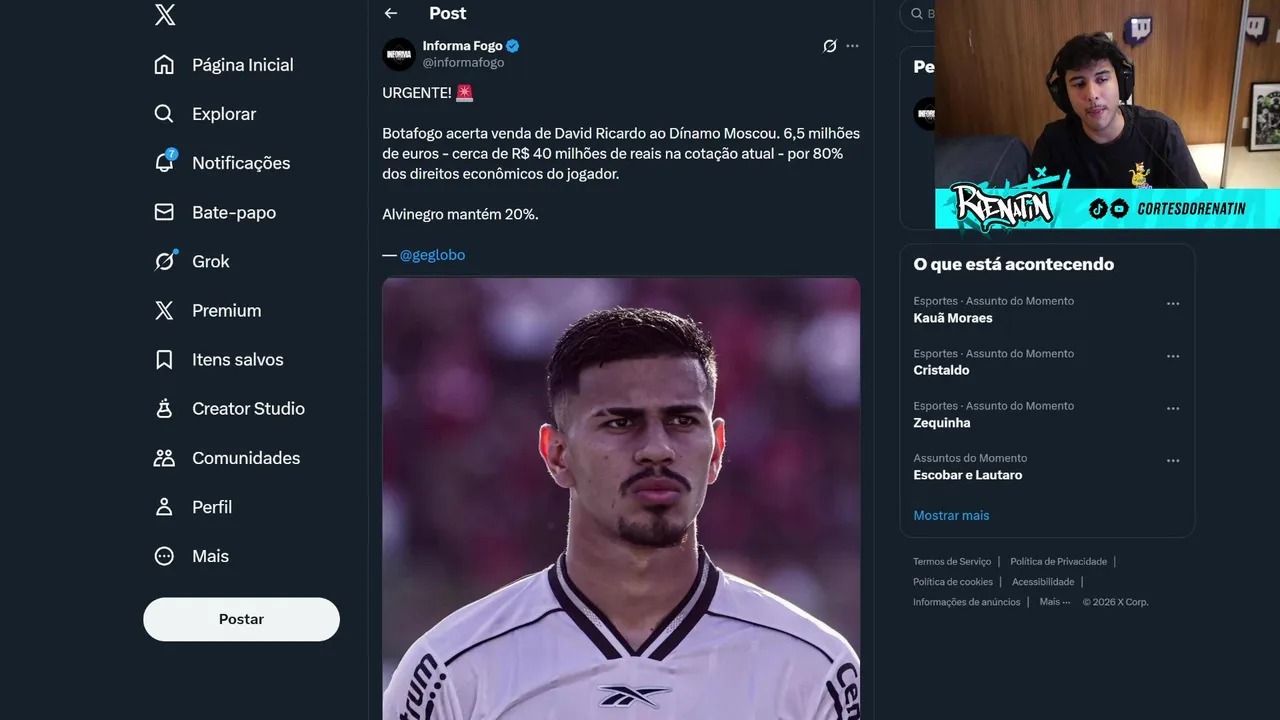Screen dimensions: 1280x720
Task: Click the X logo icon
Action: click(x=165, y=15)
